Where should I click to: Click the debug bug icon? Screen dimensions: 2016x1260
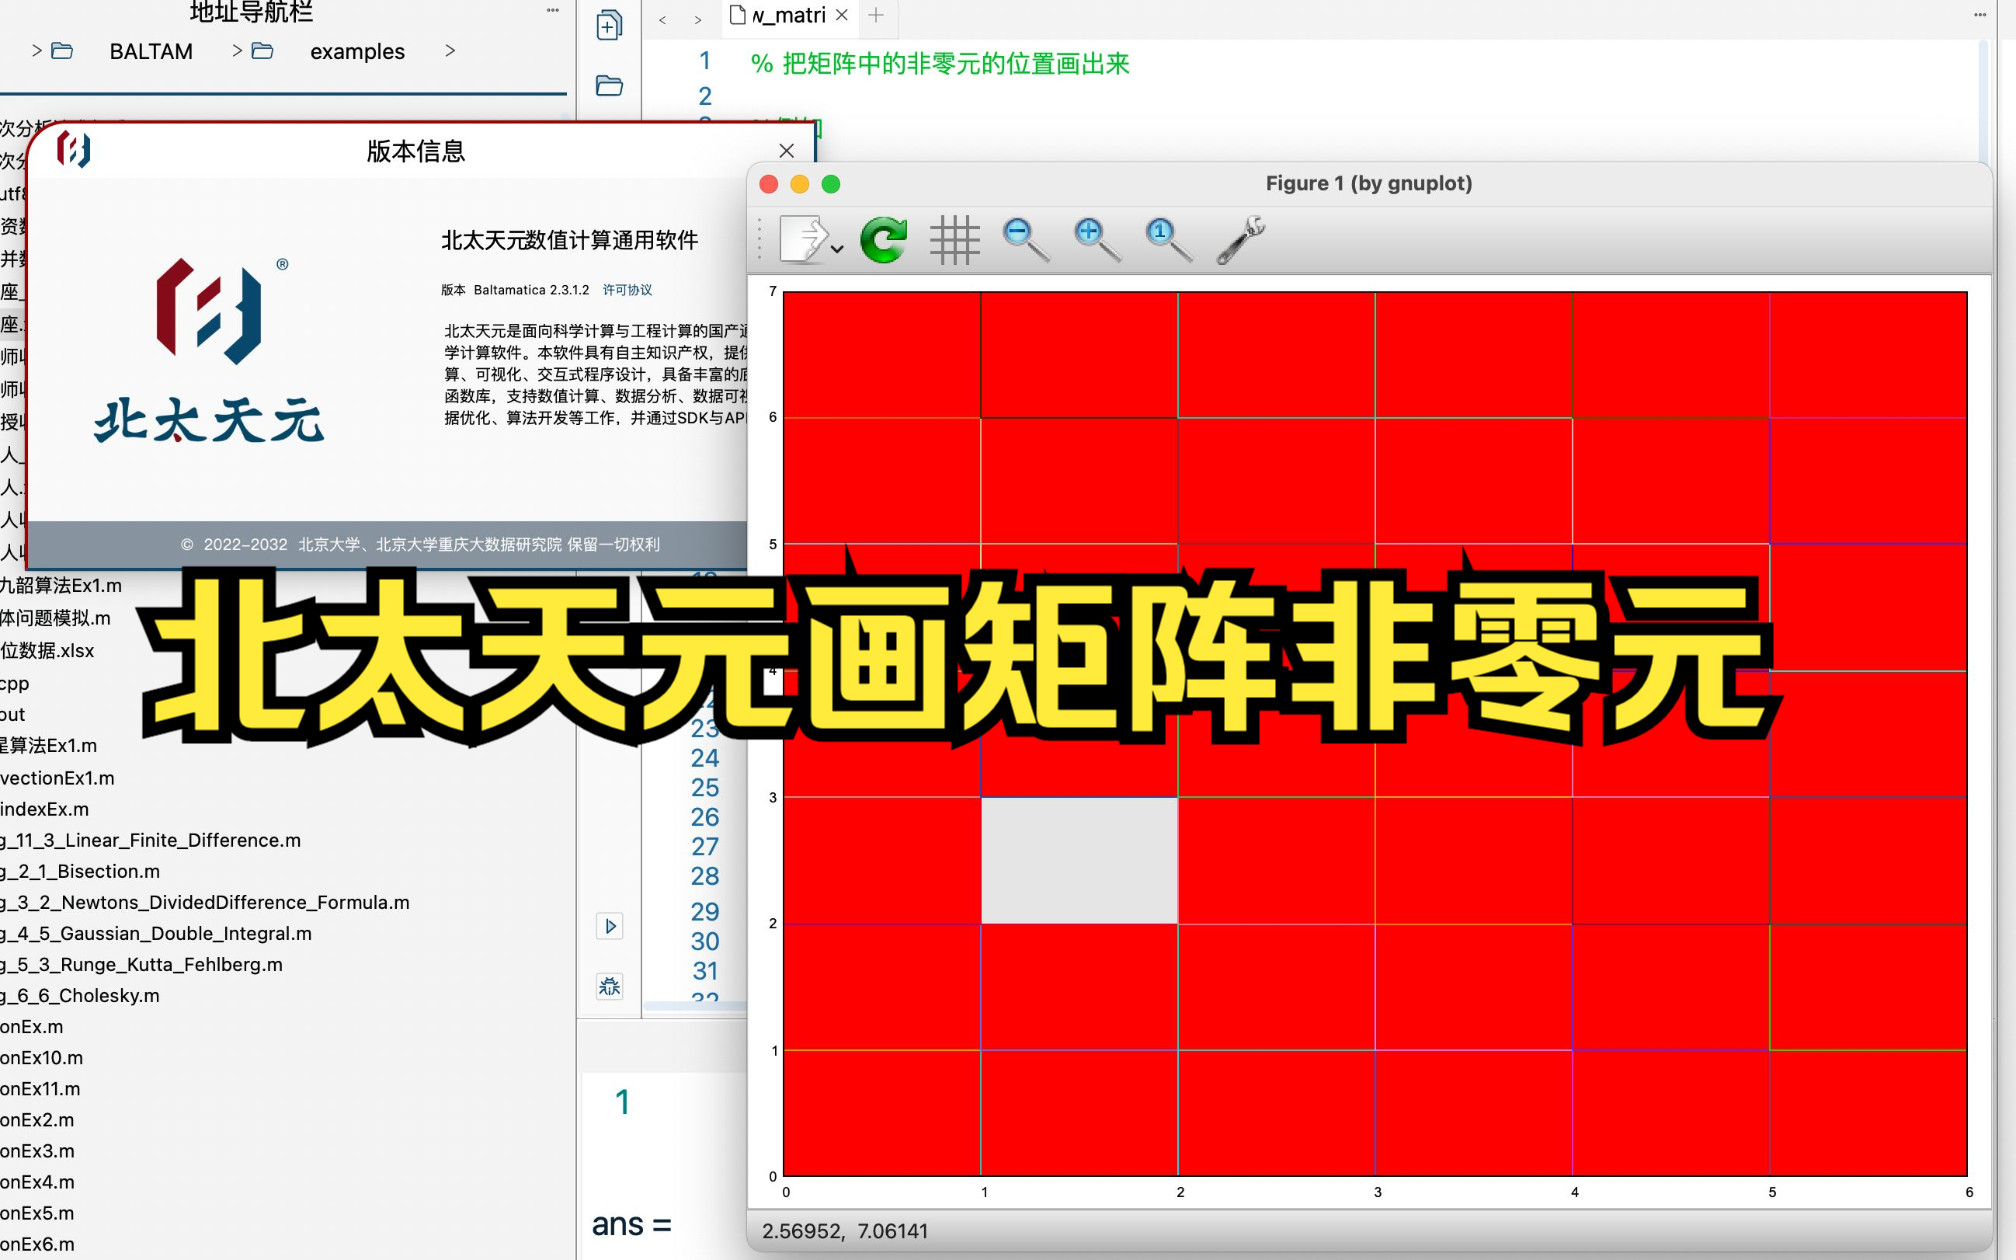610,987
